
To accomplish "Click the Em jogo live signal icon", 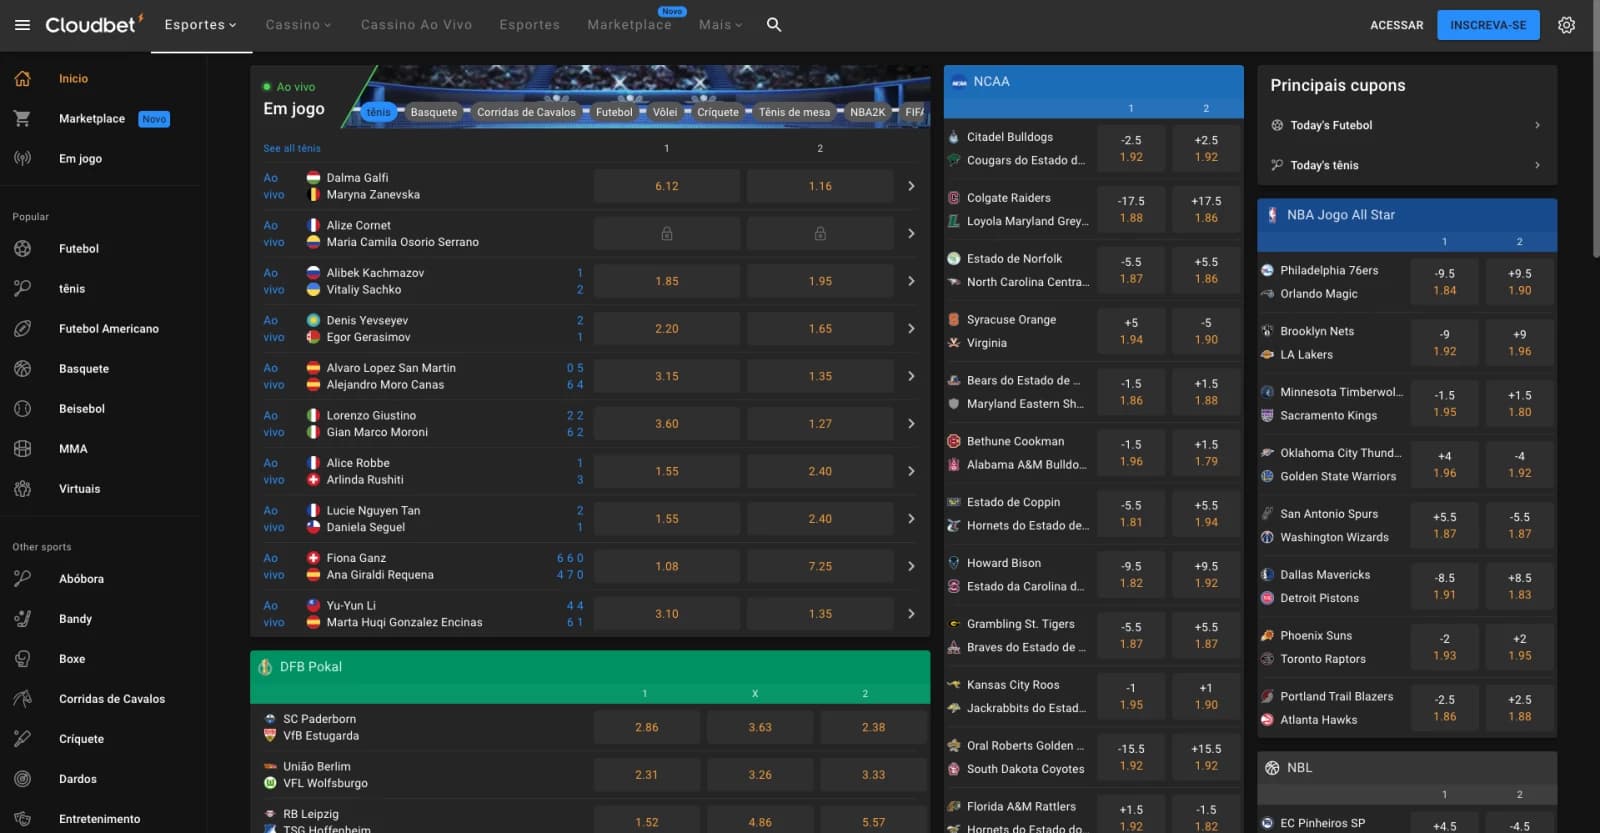I will click(22, 158).
